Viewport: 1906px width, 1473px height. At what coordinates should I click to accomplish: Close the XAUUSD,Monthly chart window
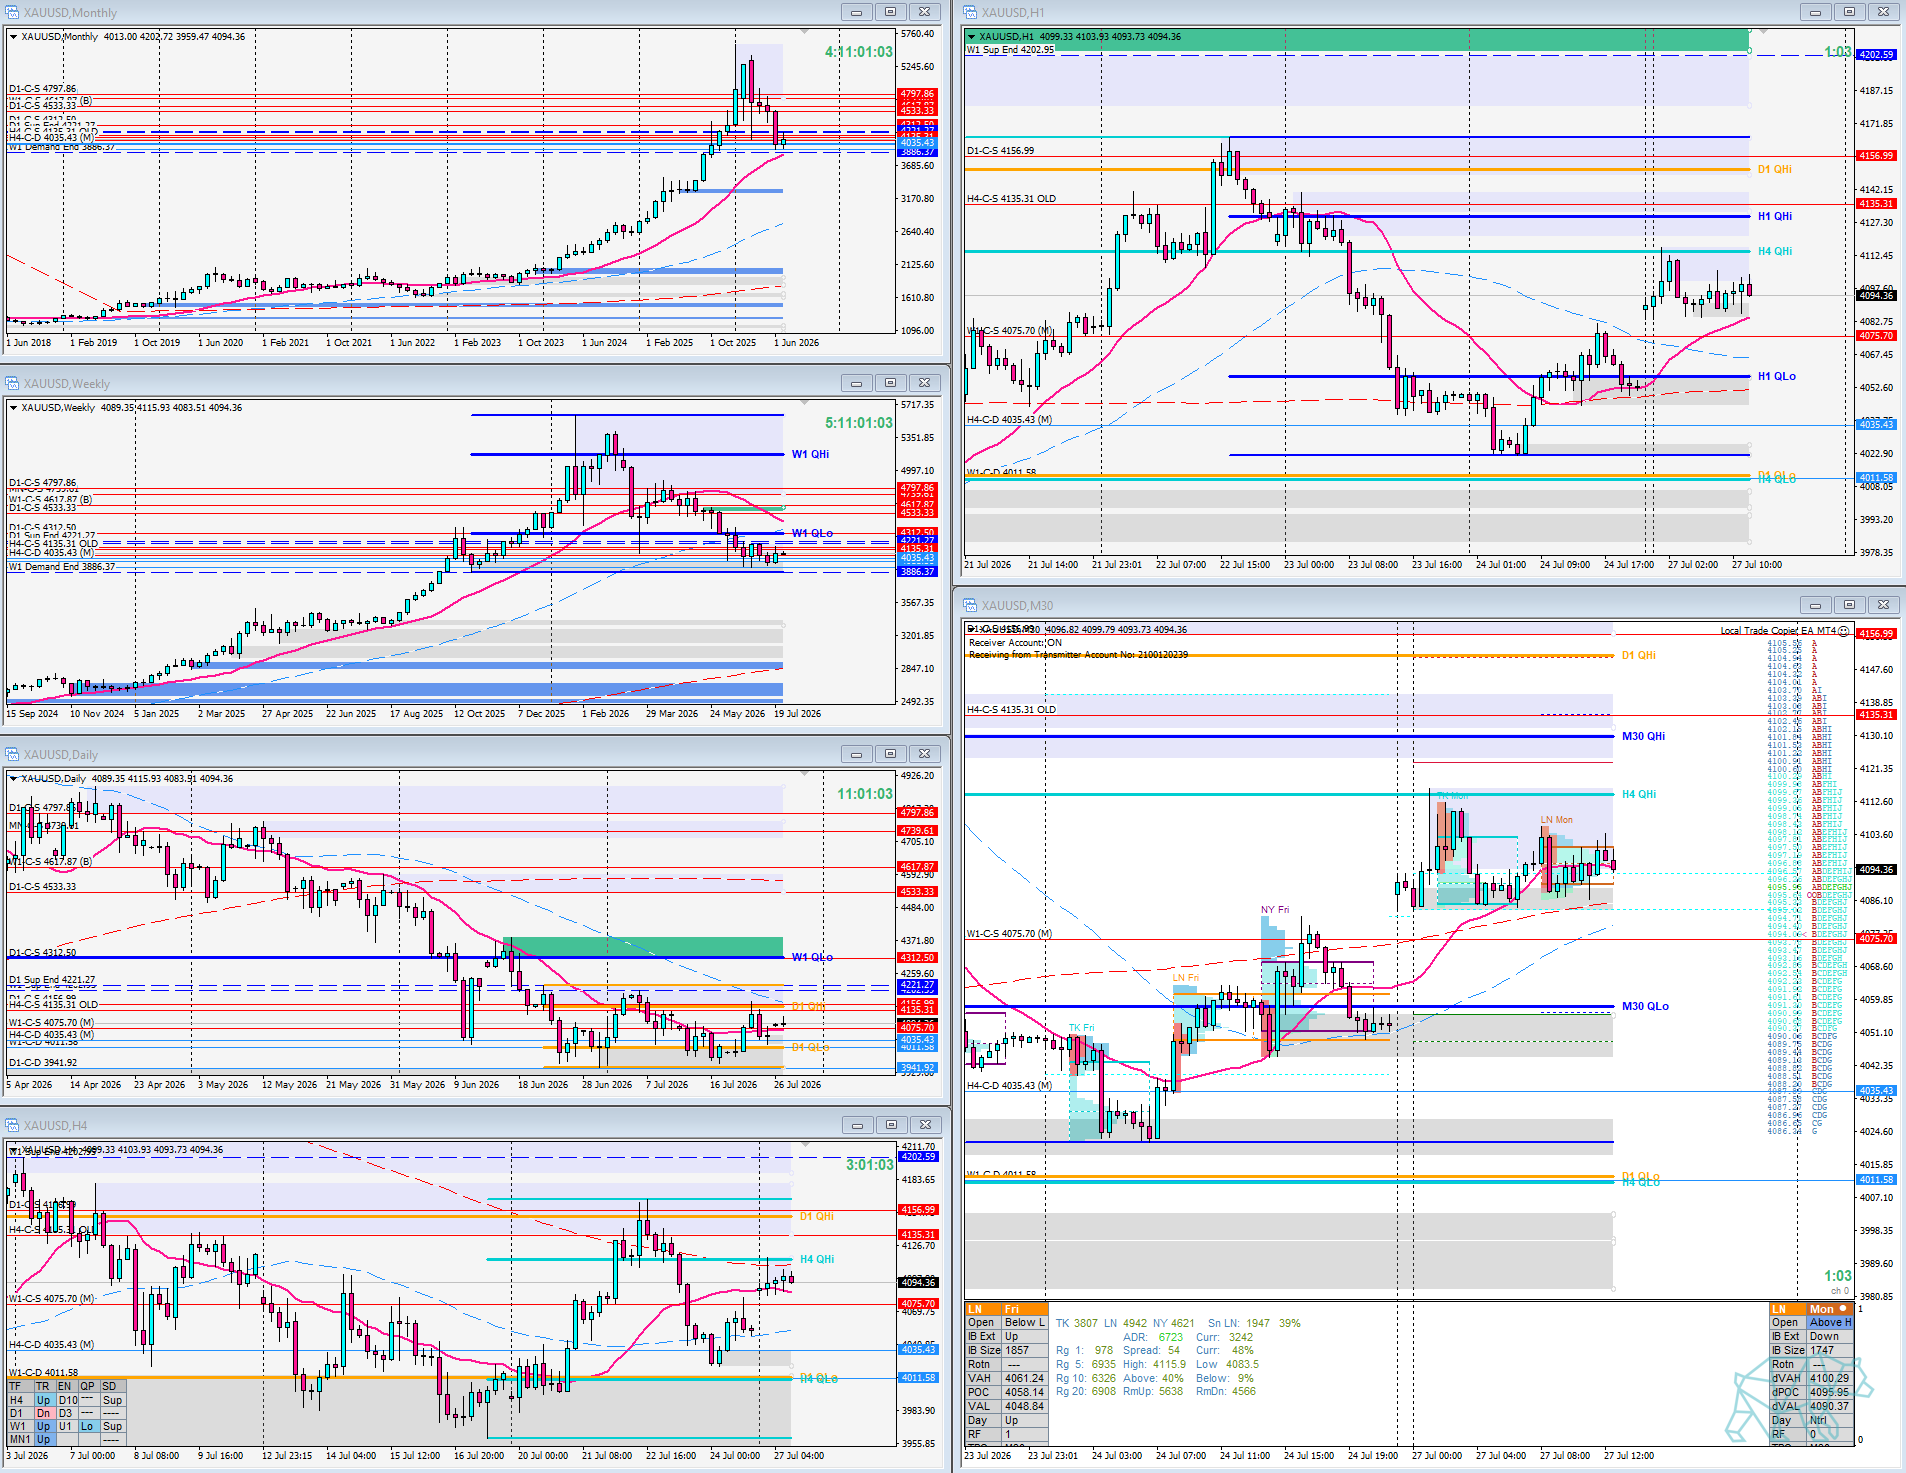coord(925,12)
